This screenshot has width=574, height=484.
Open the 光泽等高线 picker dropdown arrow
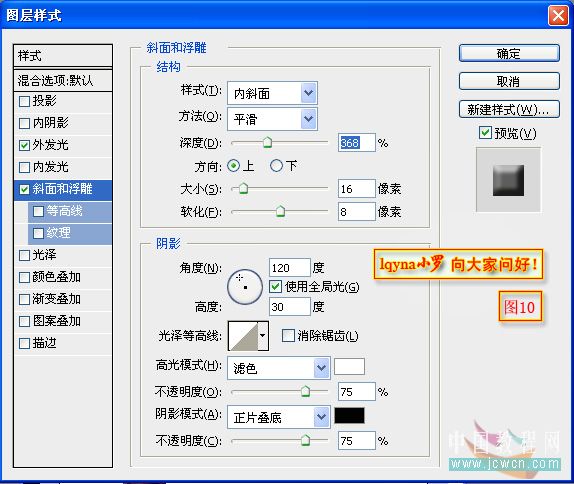[263, 336]
